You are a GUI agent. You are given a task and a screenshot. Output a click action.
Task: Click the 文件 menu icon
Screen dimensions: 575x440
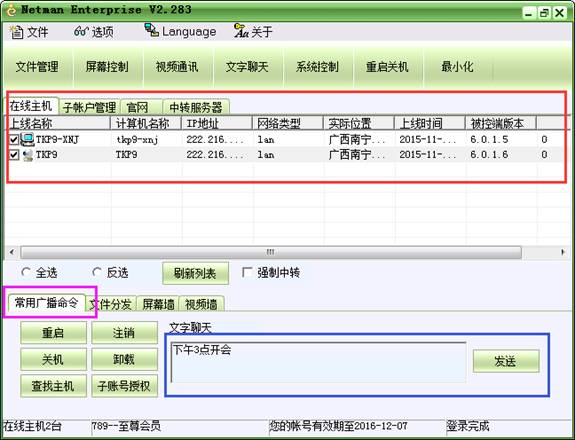[17, 32]
